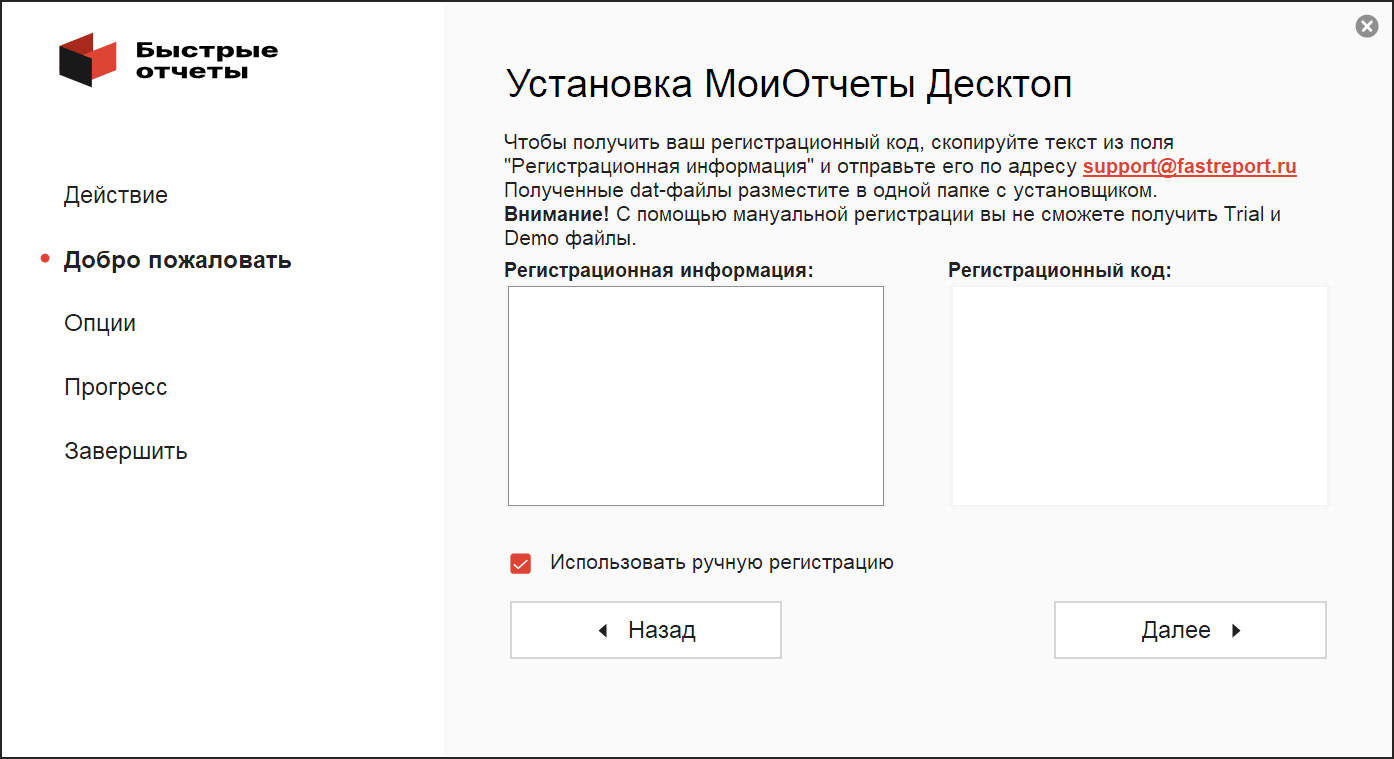Click the Регистрационный код: field label

[1059, 271]
